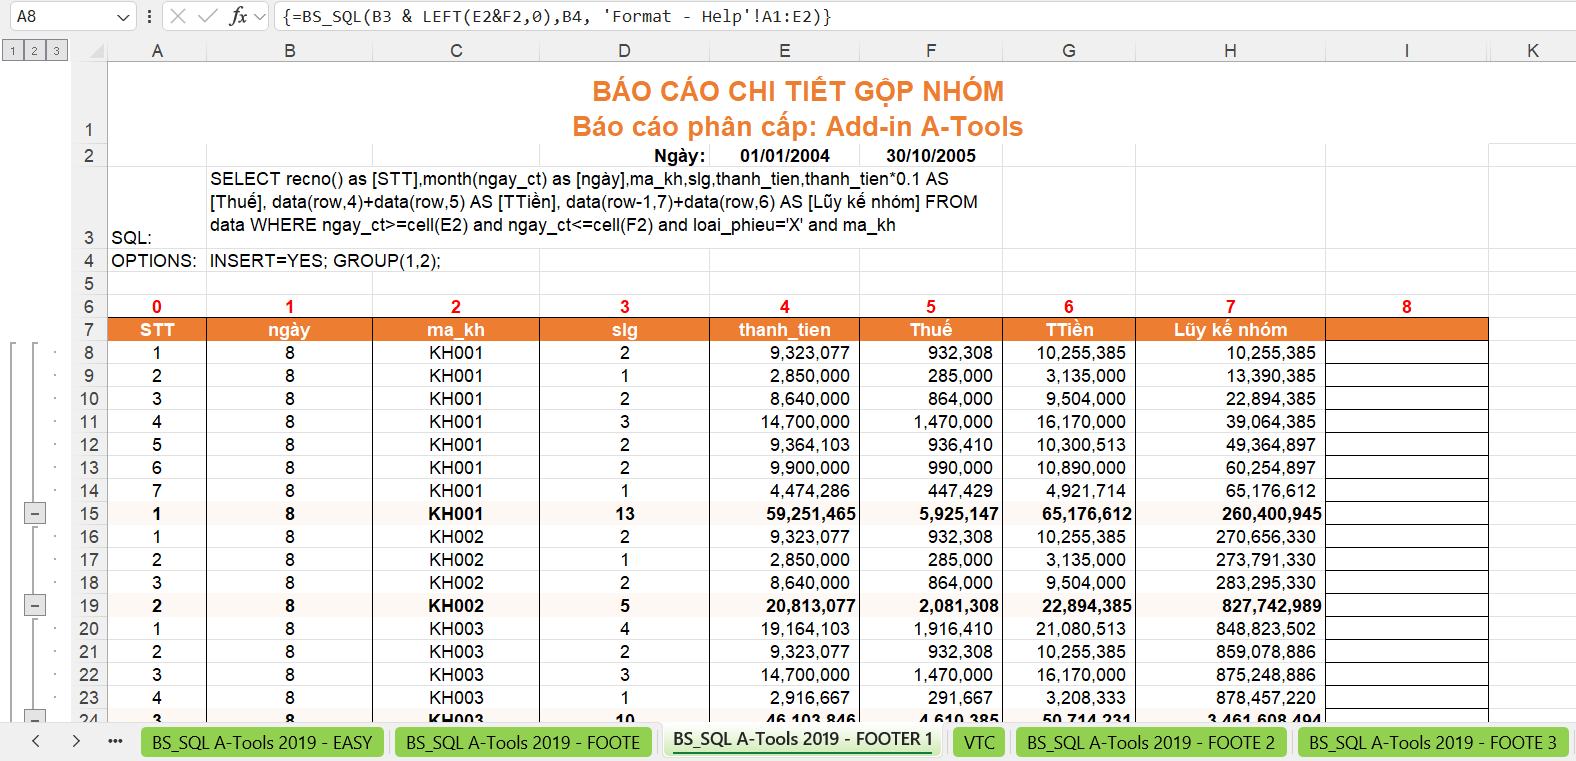Open the Insert Function (fx) dialog

pos(238,16)
